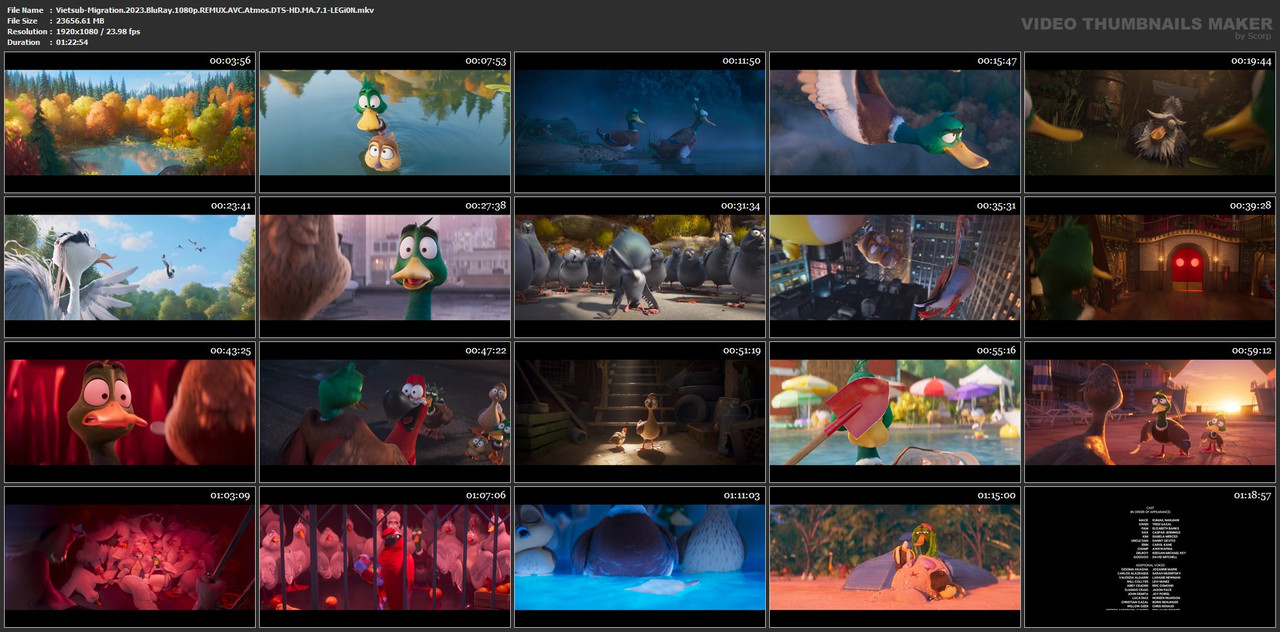Screen dimensions: 1280x632
Task: Click the Resolution label
Action: tap(25, 31)
